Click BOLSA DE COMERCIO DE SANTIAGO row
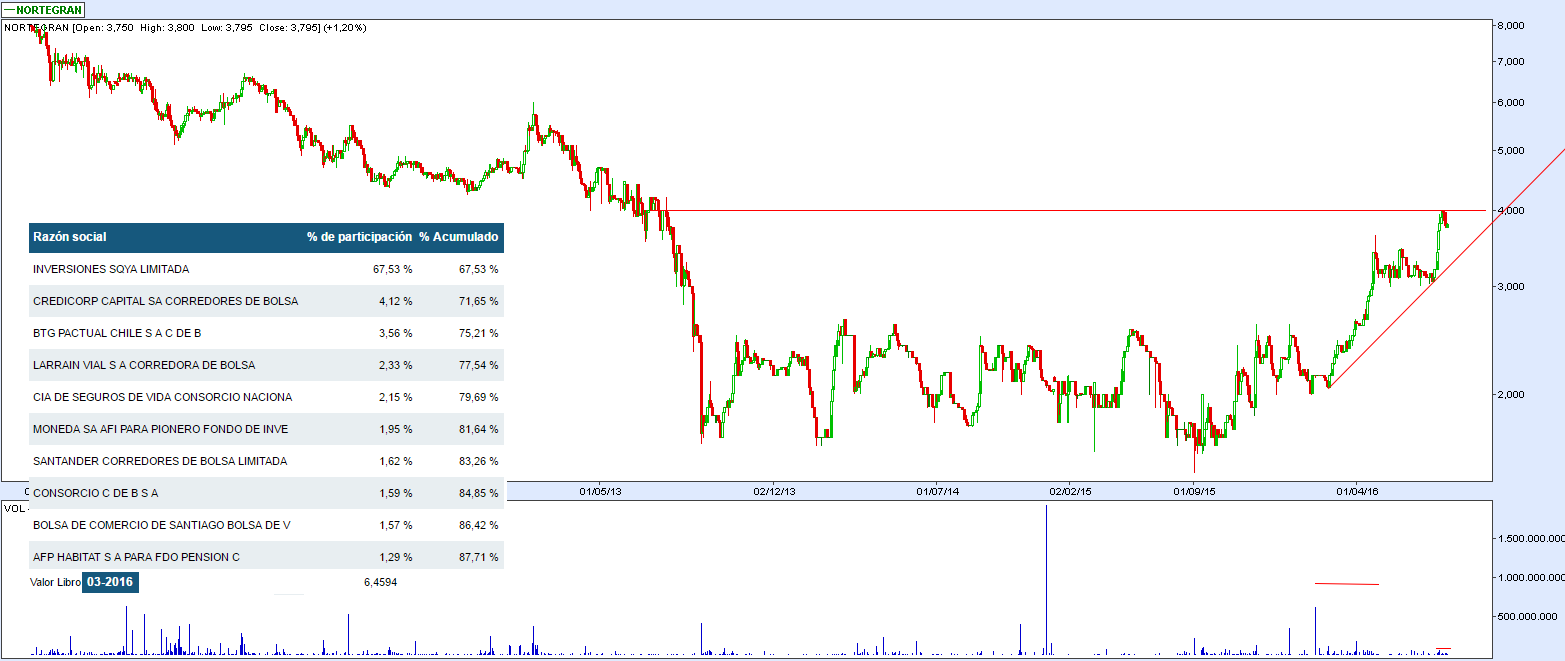The image size is (1565, 661). pos(267,525)
